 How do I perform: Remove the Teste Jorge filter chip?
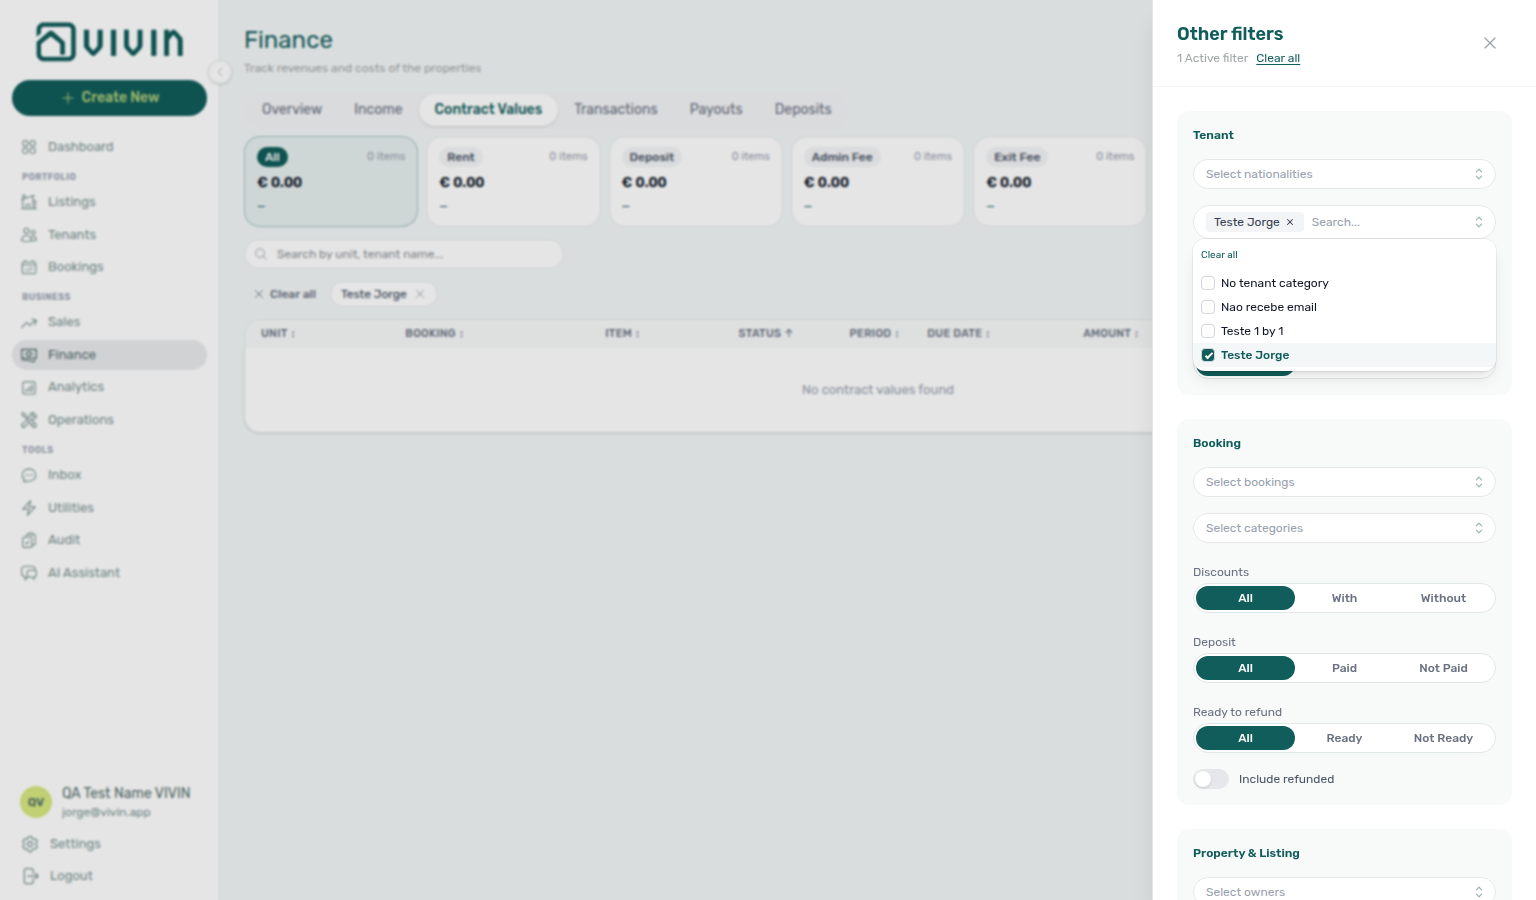[420, 294]
